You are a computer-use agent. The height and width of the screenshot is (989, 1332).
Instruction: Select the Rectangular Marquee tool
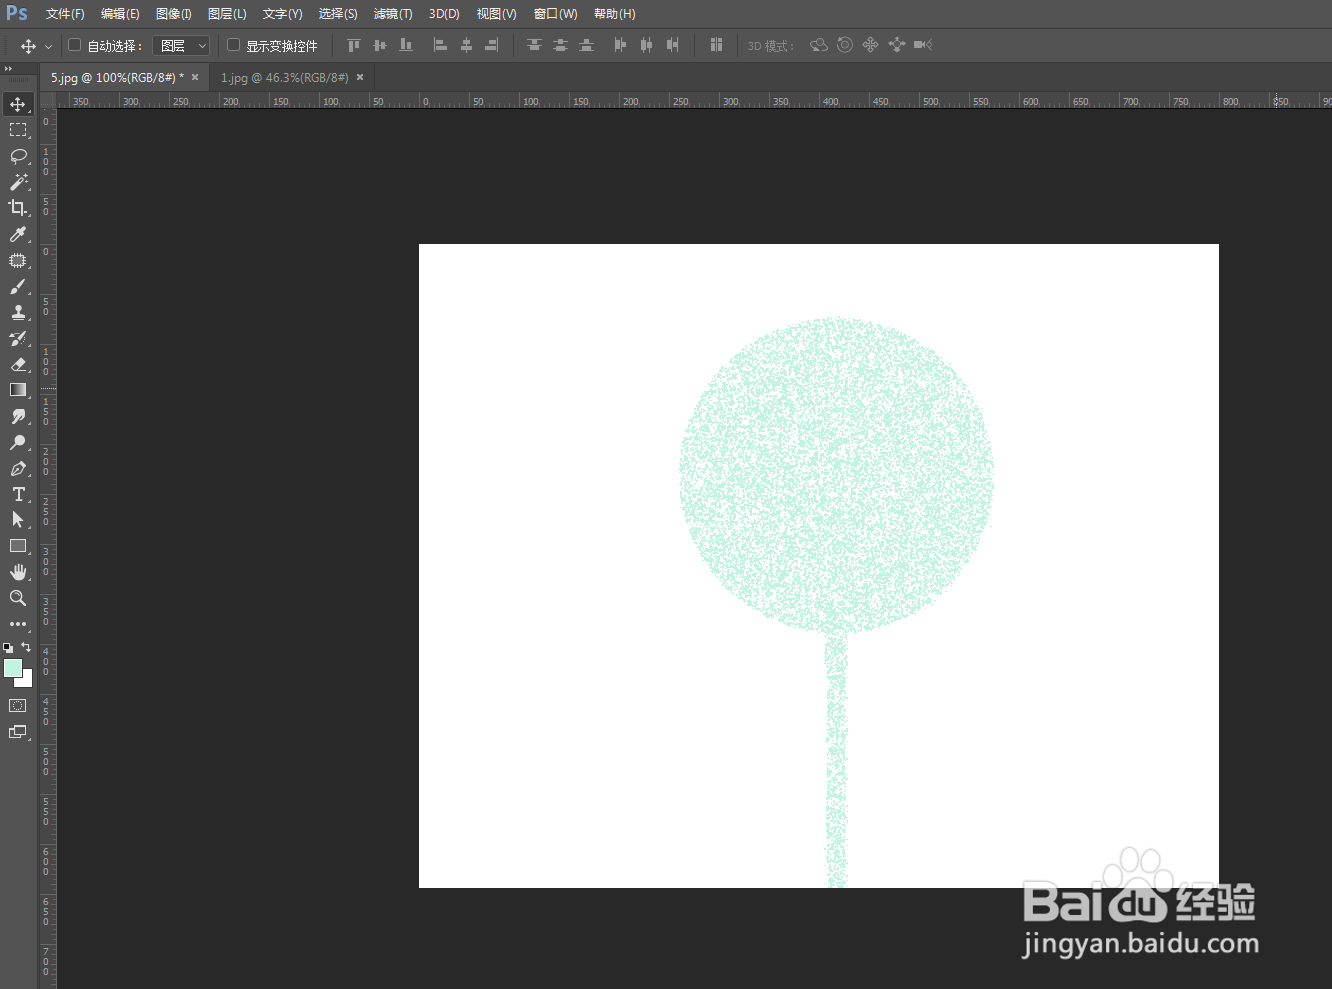(18, 130)
